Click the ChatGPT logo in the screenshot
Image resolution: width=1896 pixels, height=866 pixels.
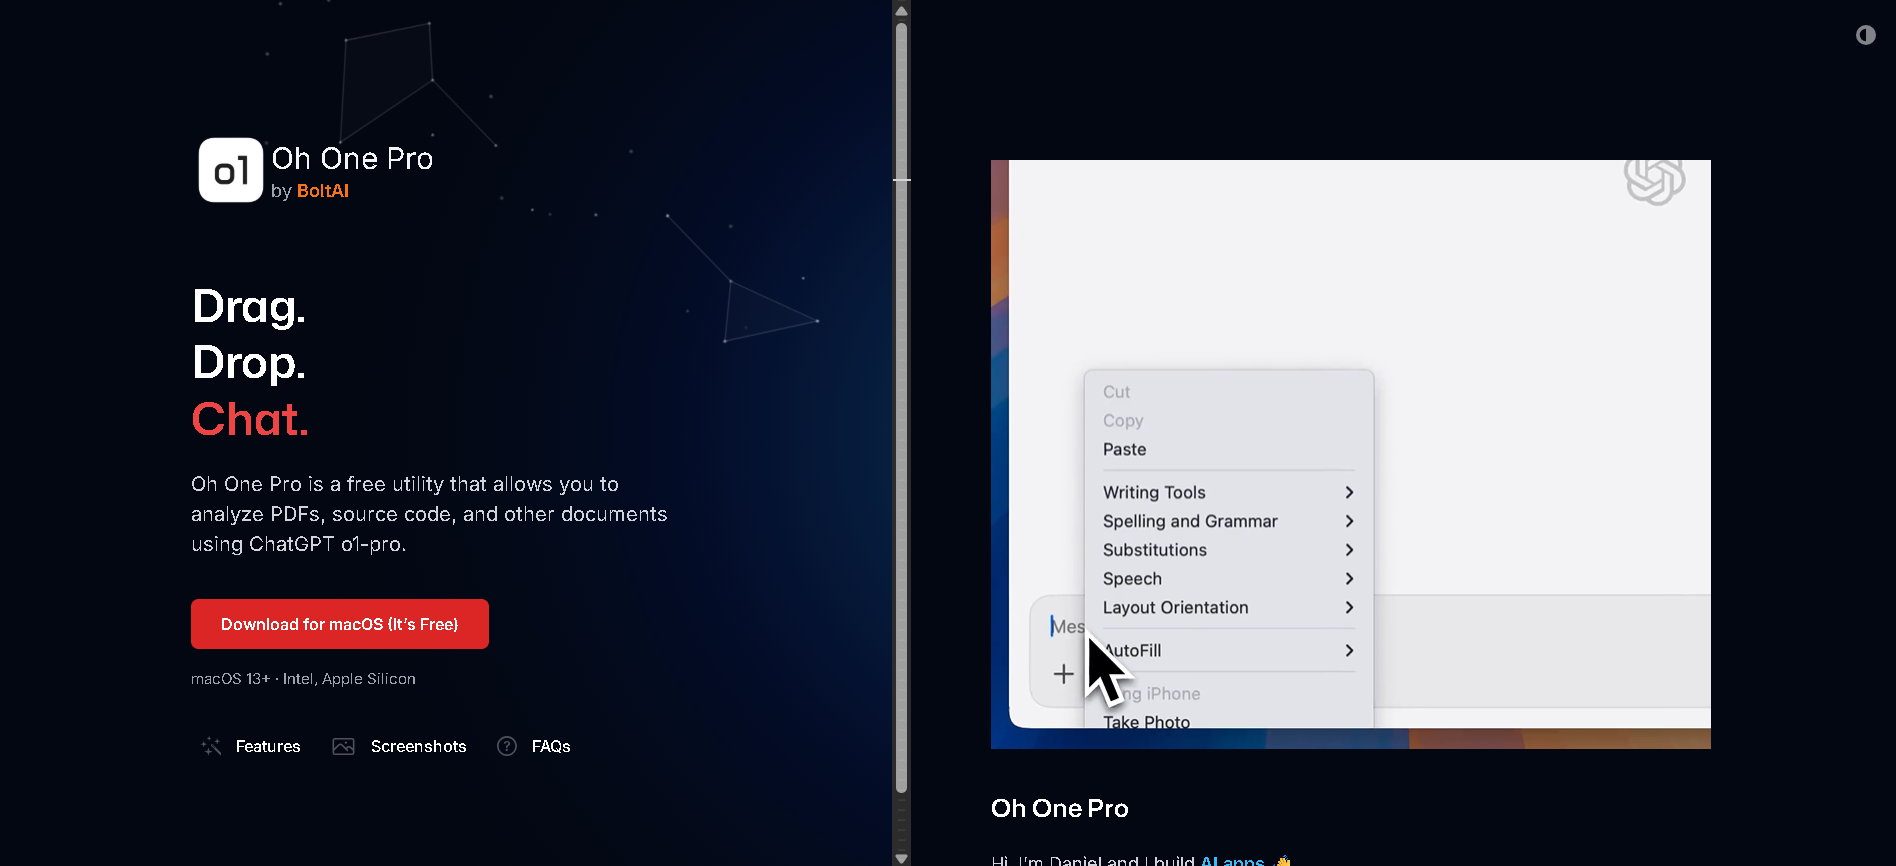click(x=1654, y=180)
